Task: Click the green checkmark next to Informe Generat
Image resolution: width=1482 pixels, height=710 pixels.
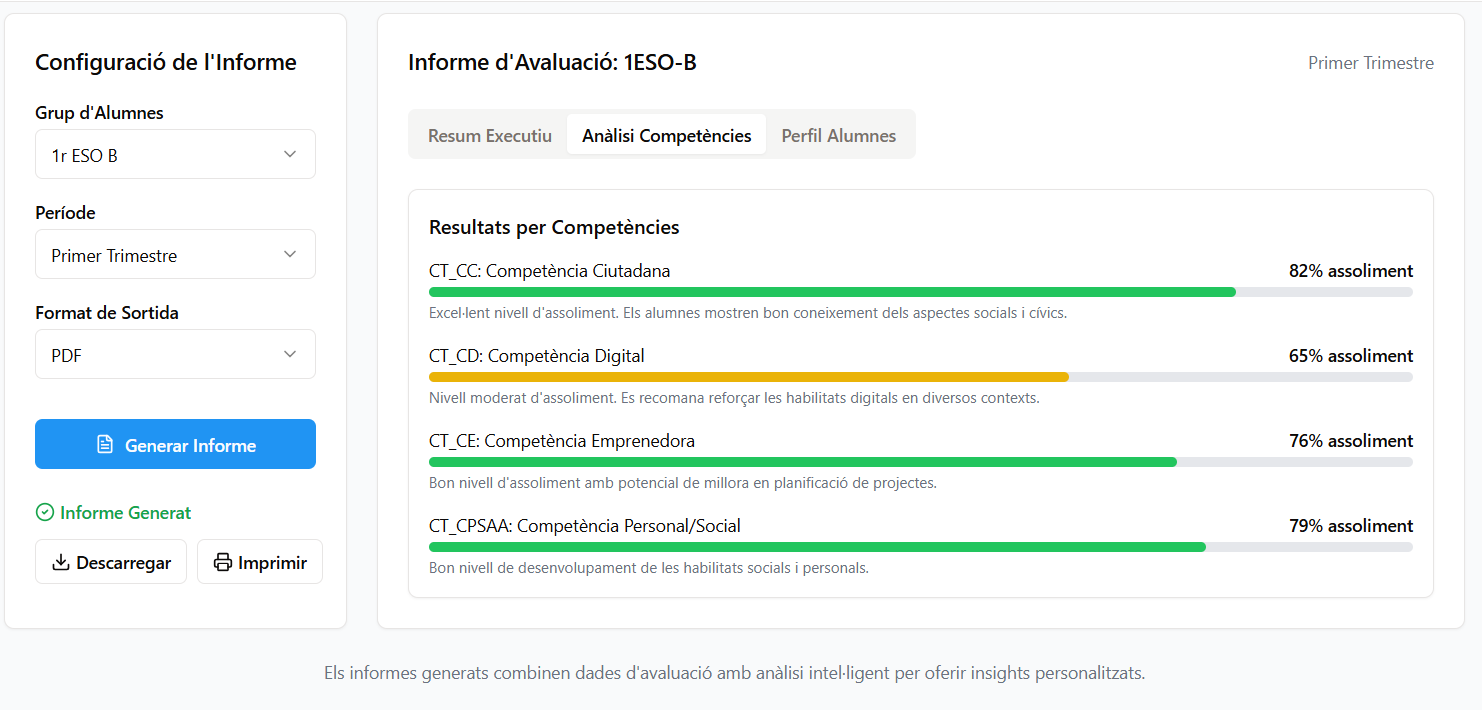Action: click(45, 512)
